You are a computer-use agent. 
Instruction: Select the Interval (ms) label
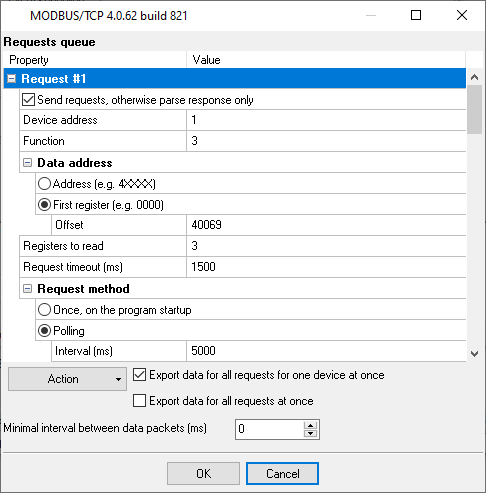84,351
